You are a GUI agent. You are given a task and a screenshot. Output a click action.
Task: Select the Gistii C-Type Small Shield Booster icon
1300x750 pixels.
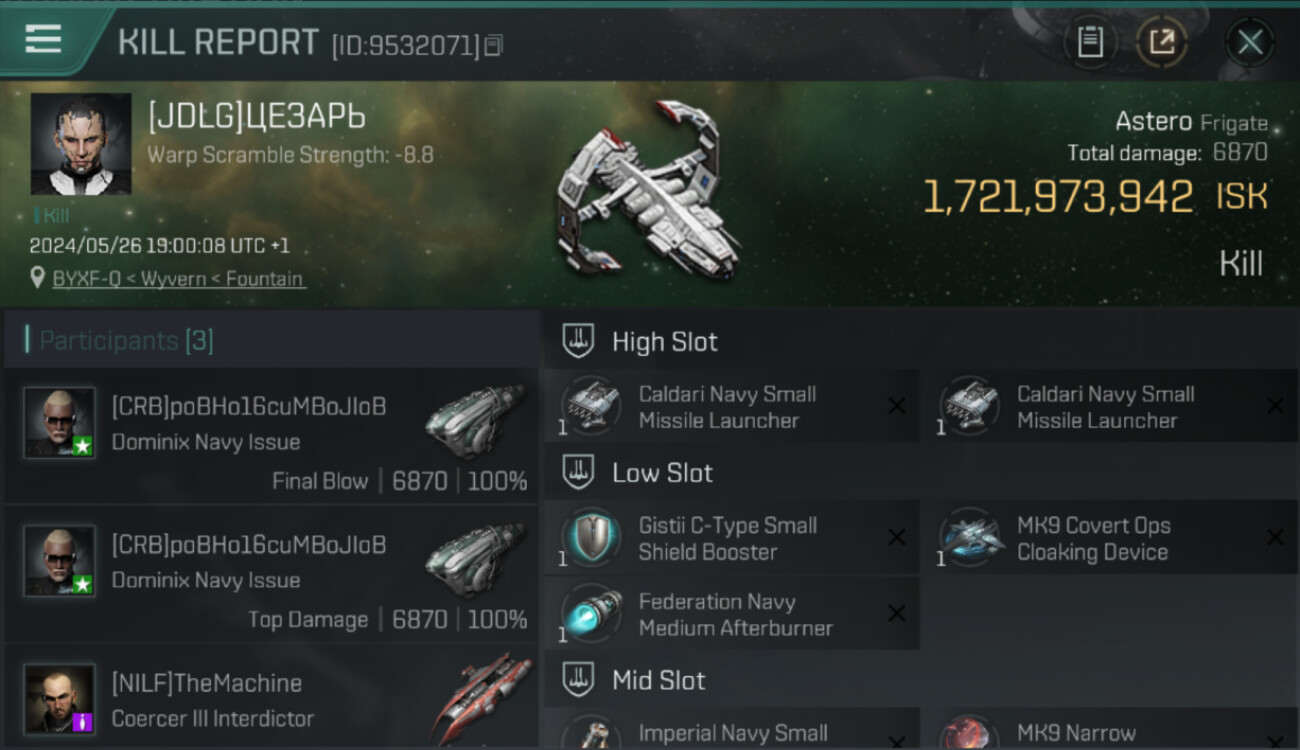coord(590,537)
